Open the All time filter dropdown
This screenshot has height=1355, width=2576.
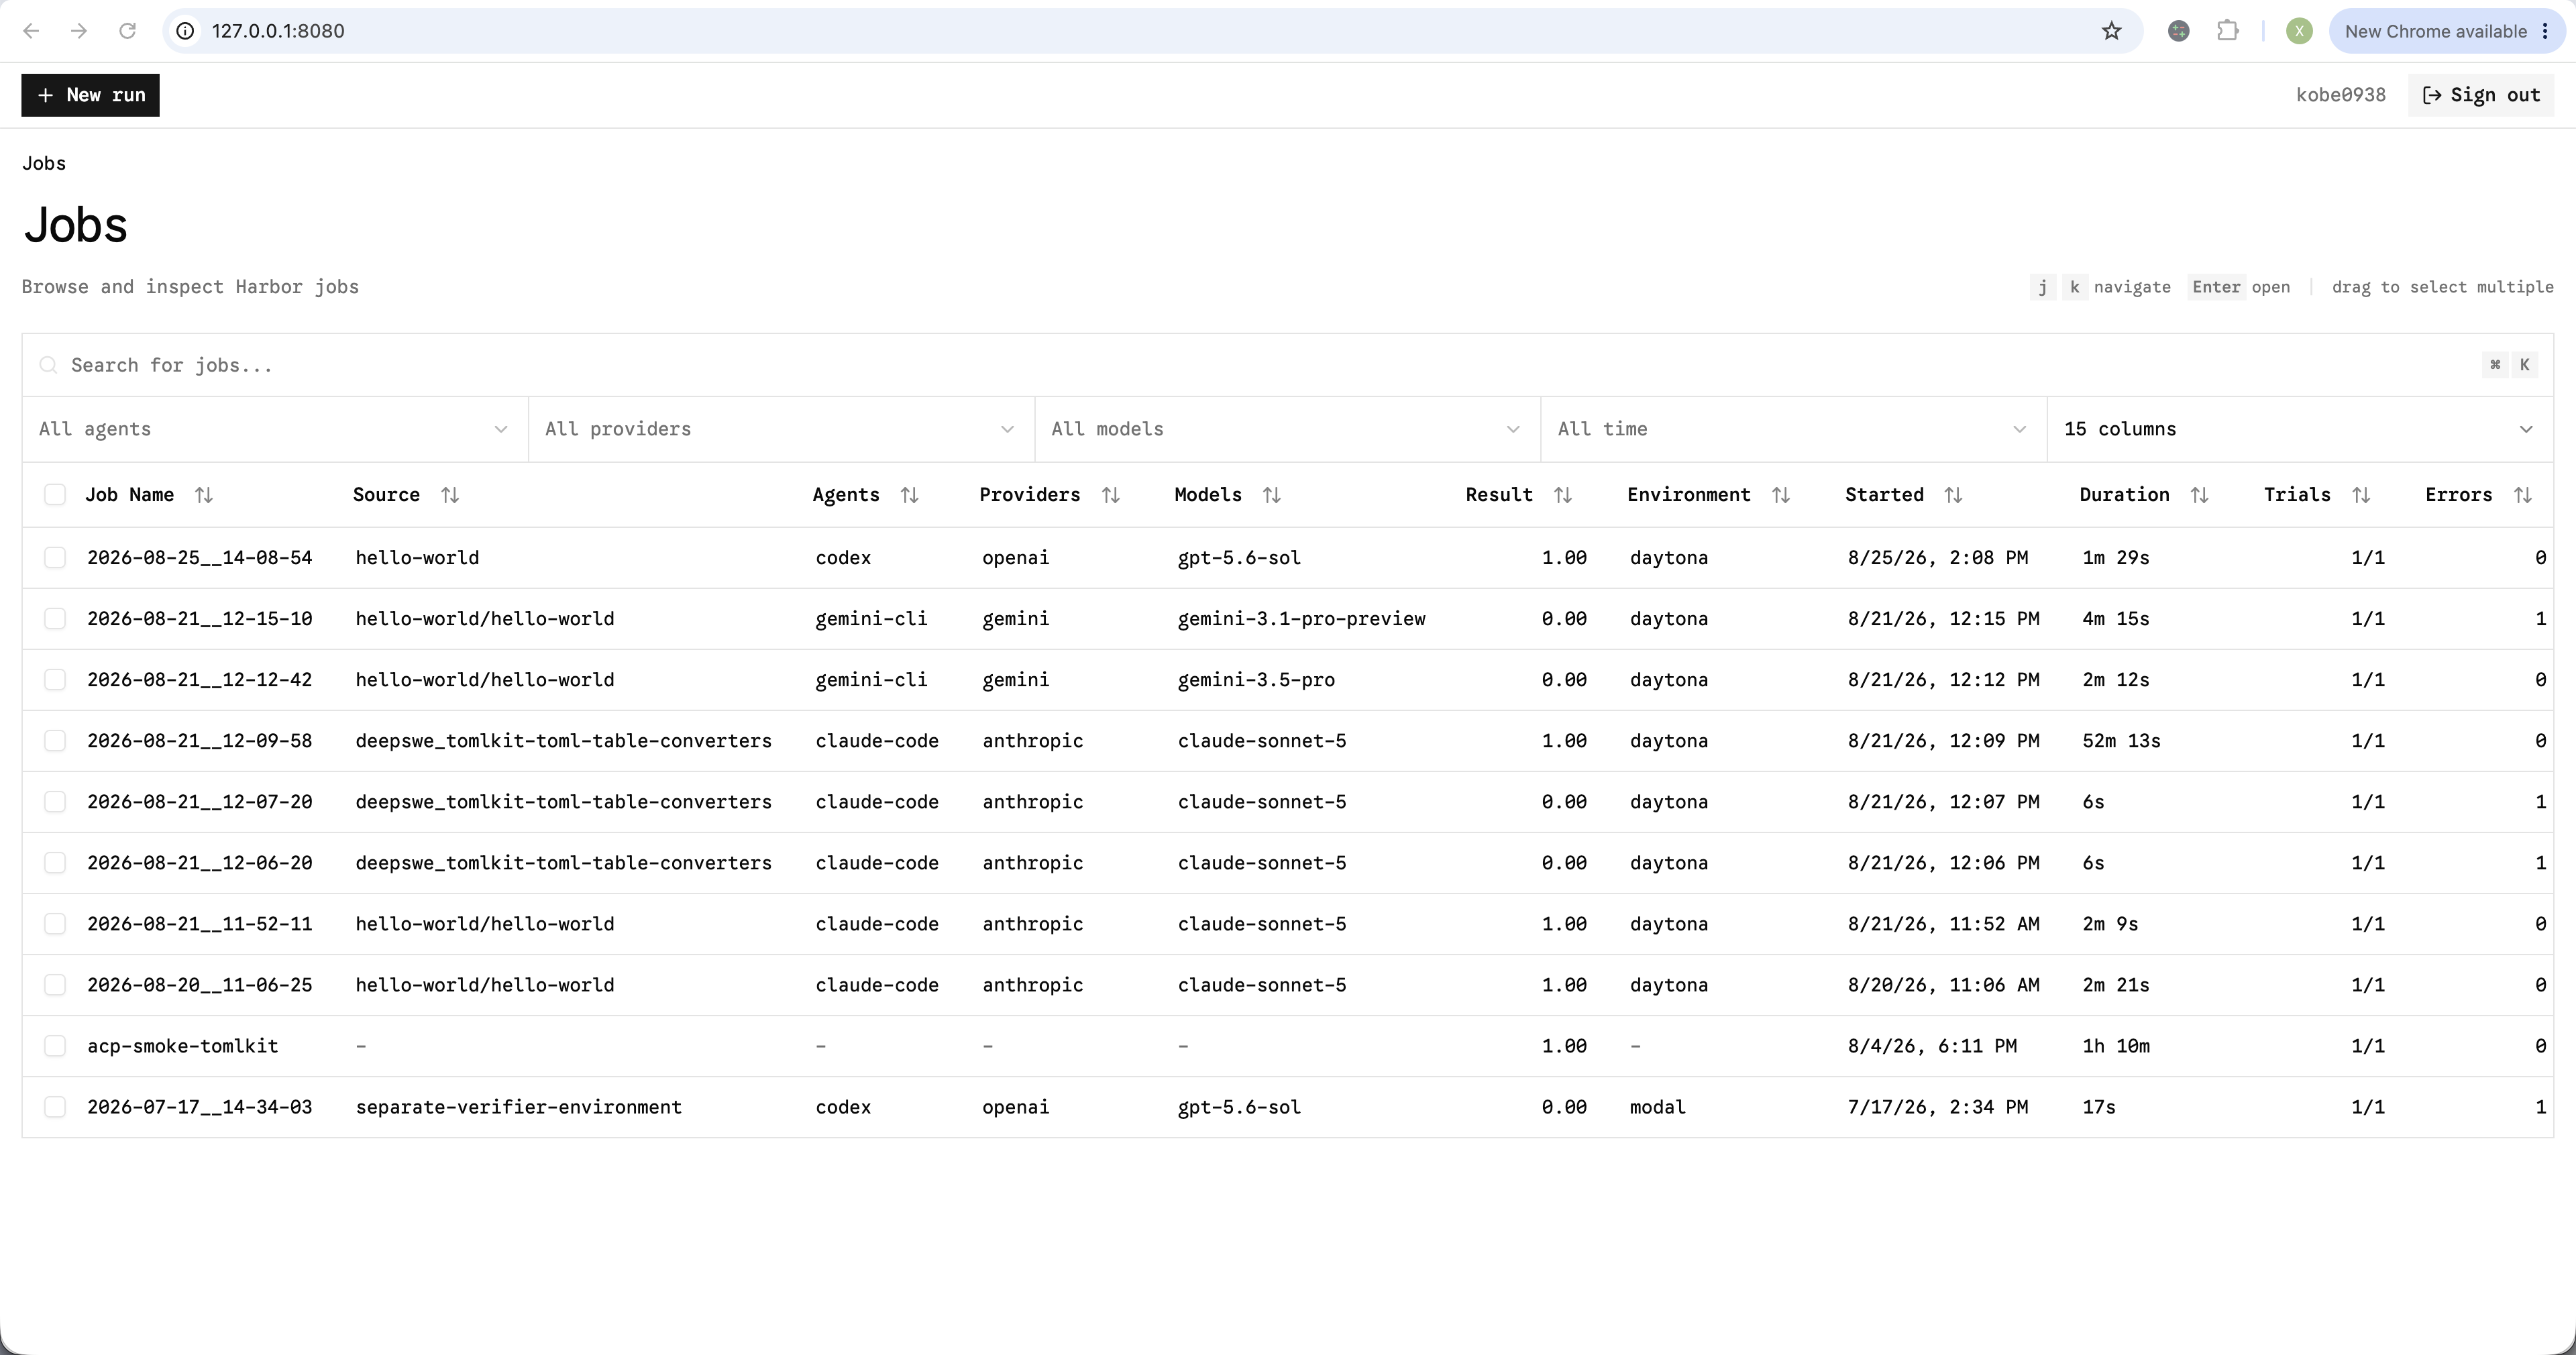pyautogui.click(x=1794, y=429)
